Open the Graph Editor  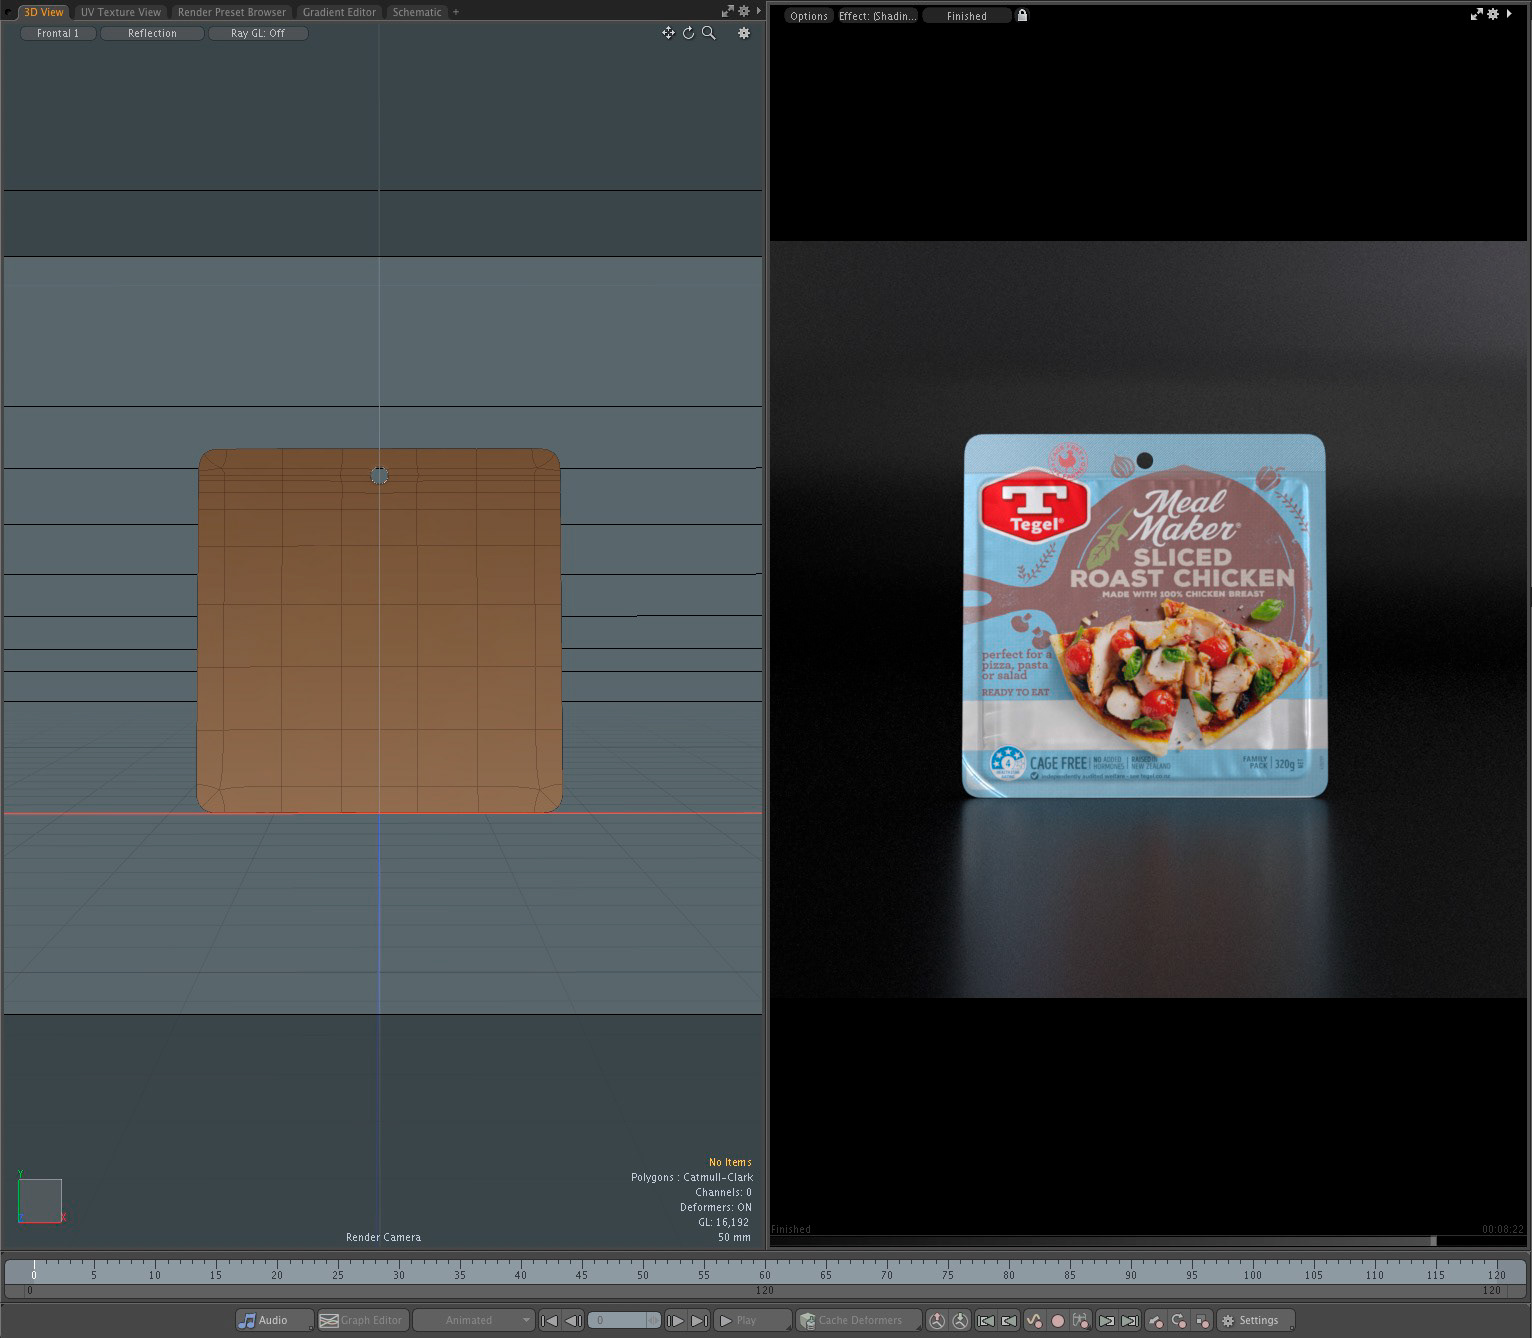pyautogui.click(x=362, y=1320)
